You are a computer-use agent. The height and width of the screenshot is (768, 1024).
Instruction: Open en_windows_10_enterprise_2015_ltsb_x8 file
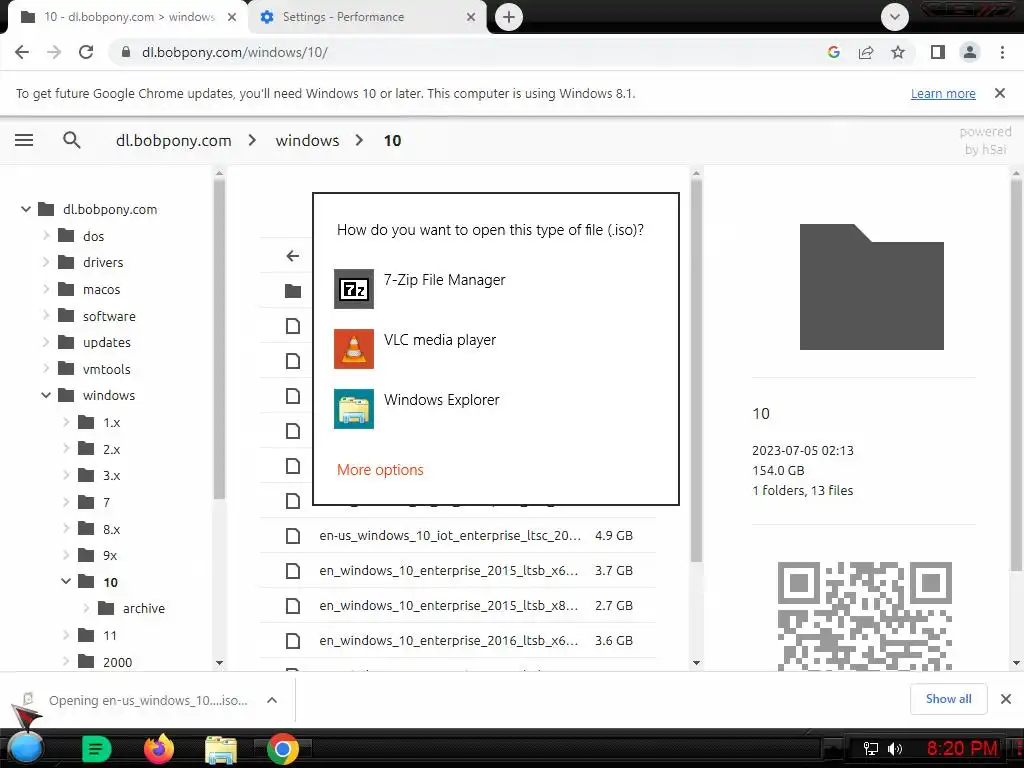coord(458,605)
